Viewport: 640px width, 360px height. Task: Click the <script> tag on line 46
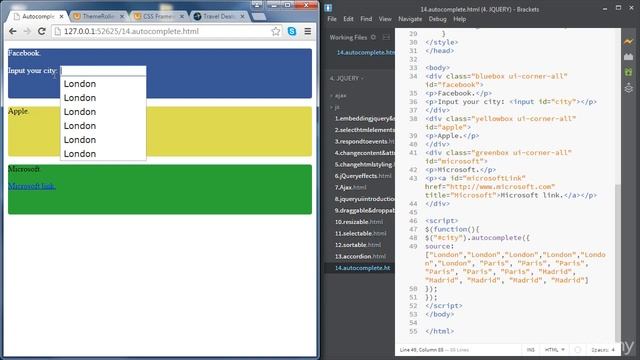pyautogui.click(x=441, y=220)
